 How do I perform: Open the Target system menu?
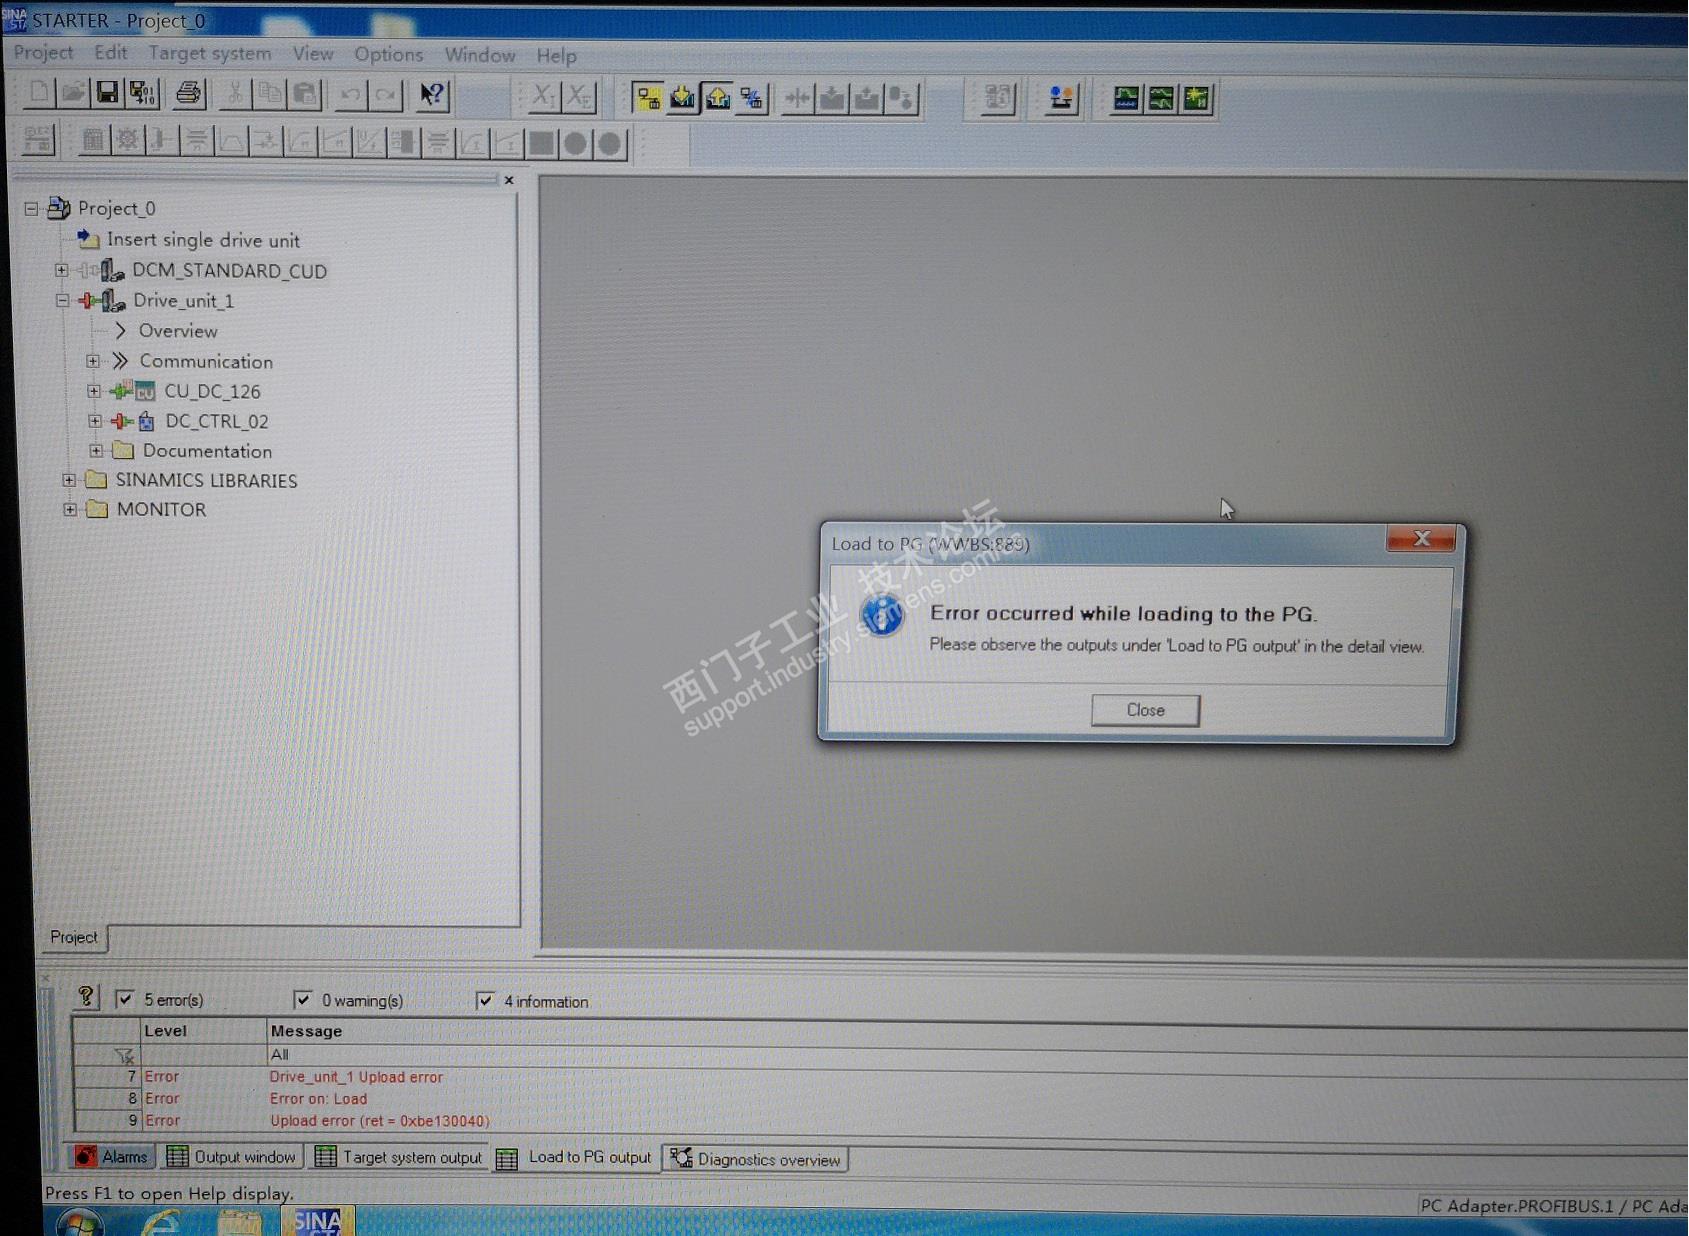point(210,53)
